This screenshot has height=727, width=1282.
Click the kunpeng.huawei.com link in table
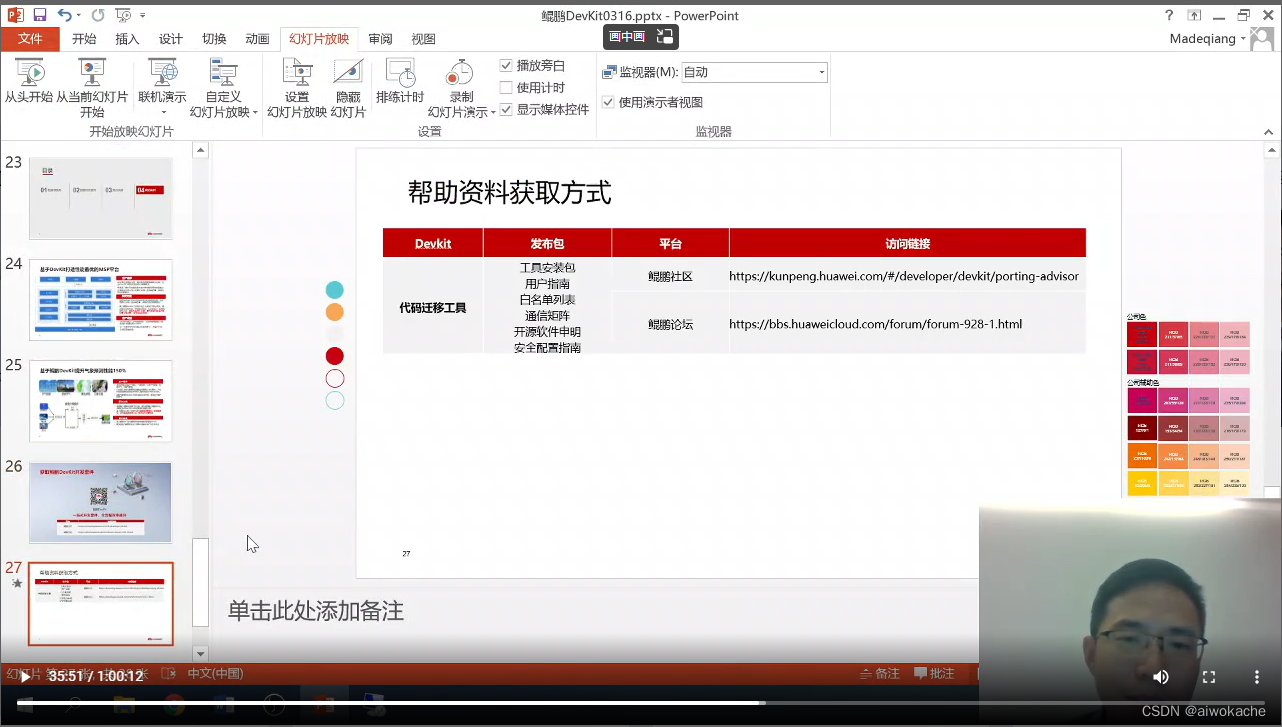[904, 276]
